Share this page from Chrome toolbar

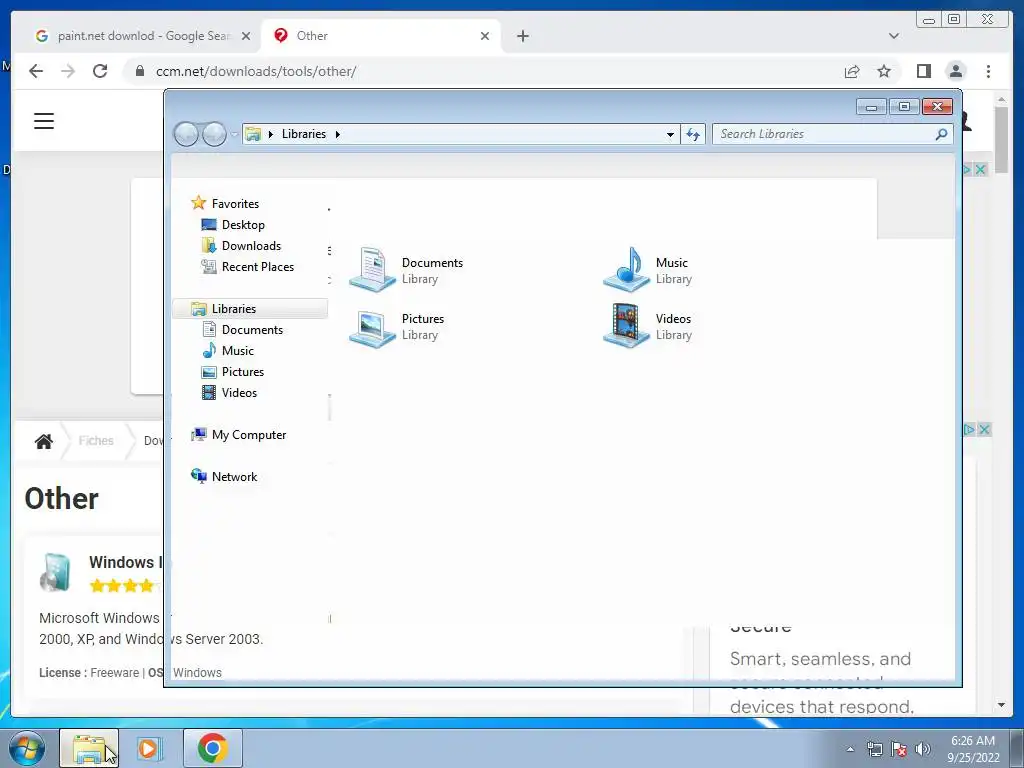click(x=852, y=71)
